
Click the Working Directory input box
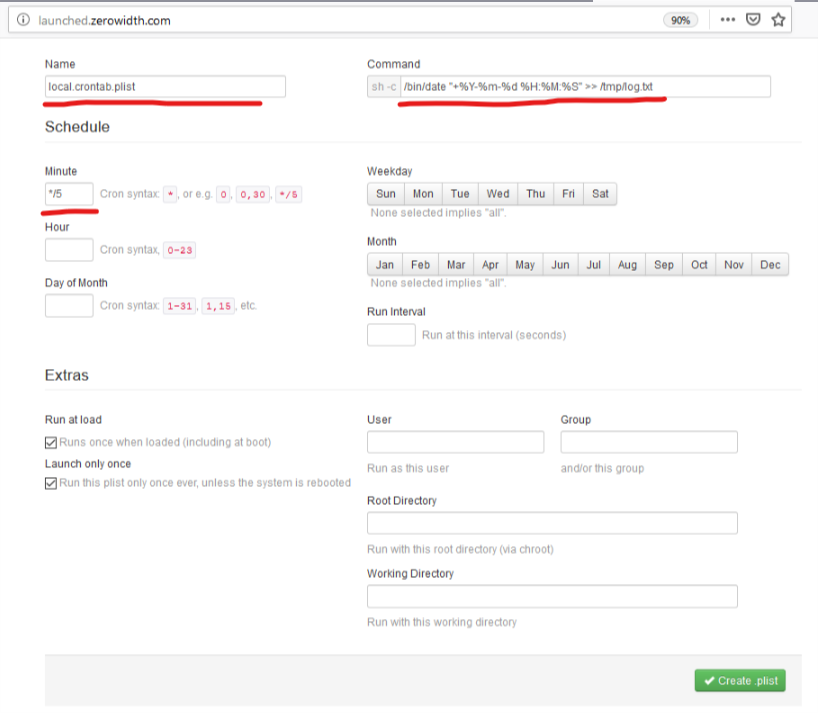click(x=552, y=597)
